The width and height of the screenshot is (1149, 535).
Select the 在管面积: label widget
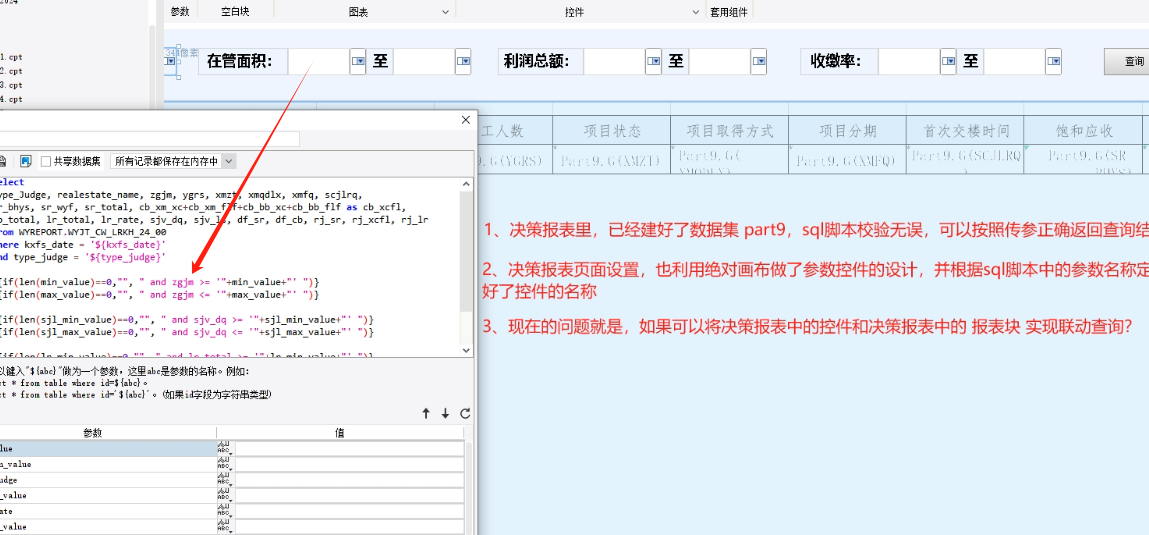click(244, 62)
